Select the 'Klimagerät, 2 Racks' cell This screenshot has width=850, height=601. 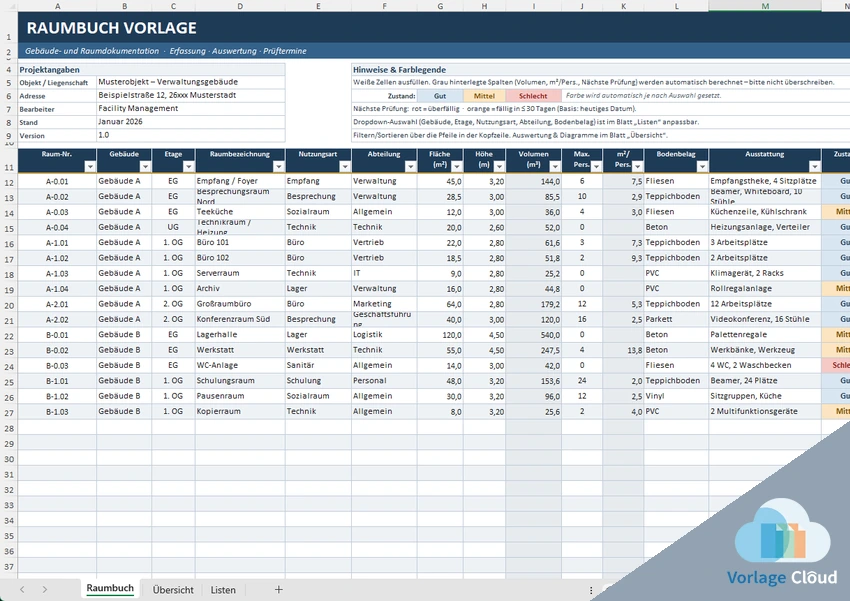(765, 273)
